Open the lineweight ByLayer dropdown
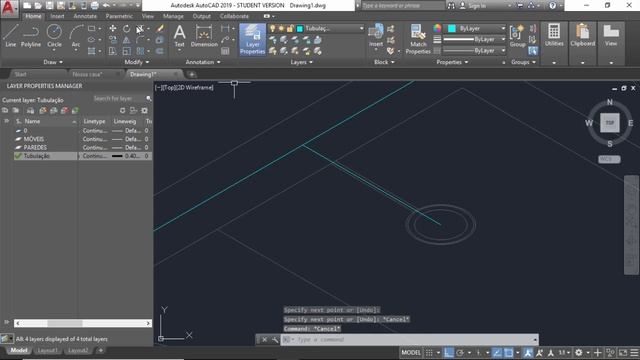This screenshot has height=360, width=640. (x=503, y=40)
